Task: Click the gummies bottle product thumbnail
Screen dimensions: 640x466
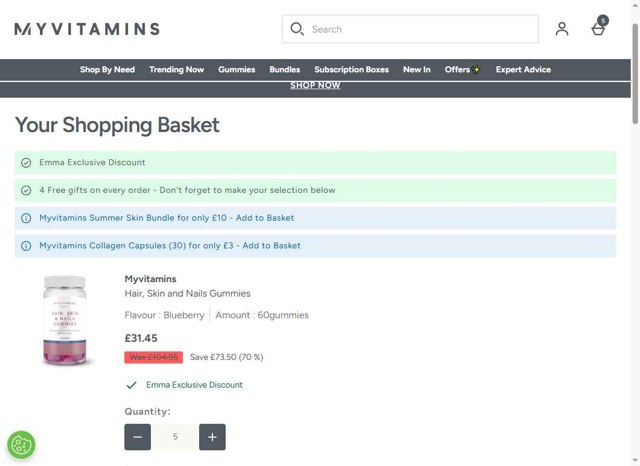Action: [x=65, y=321]
